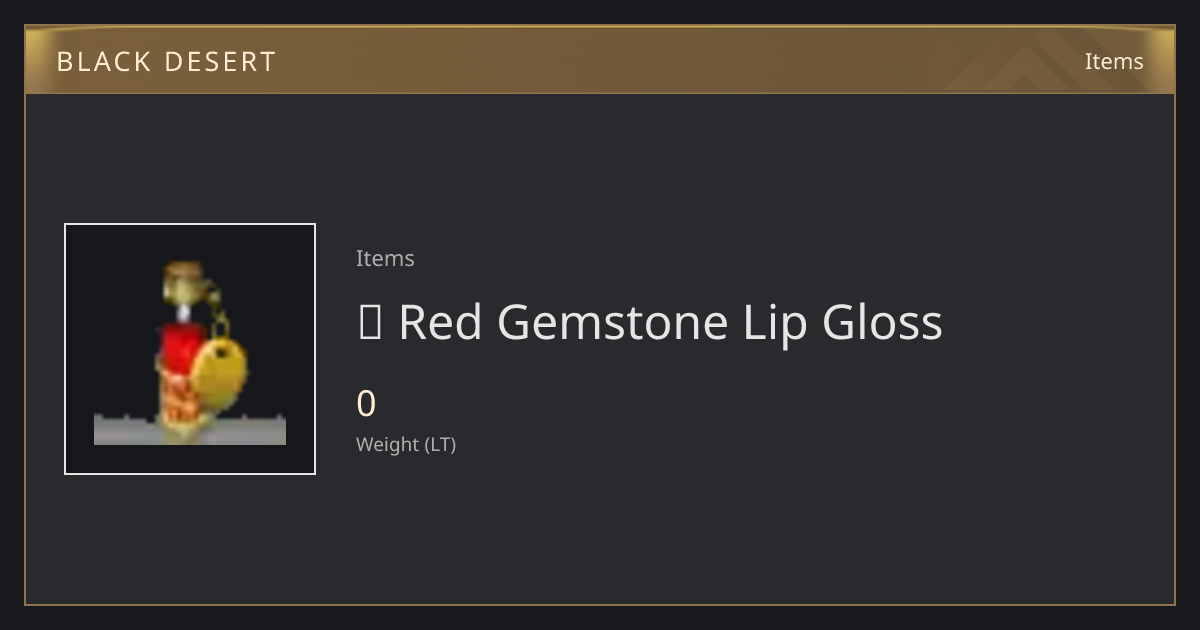Click the word Gemstone in the item title
1200x630 pixels.
click(x=612, y=322)
